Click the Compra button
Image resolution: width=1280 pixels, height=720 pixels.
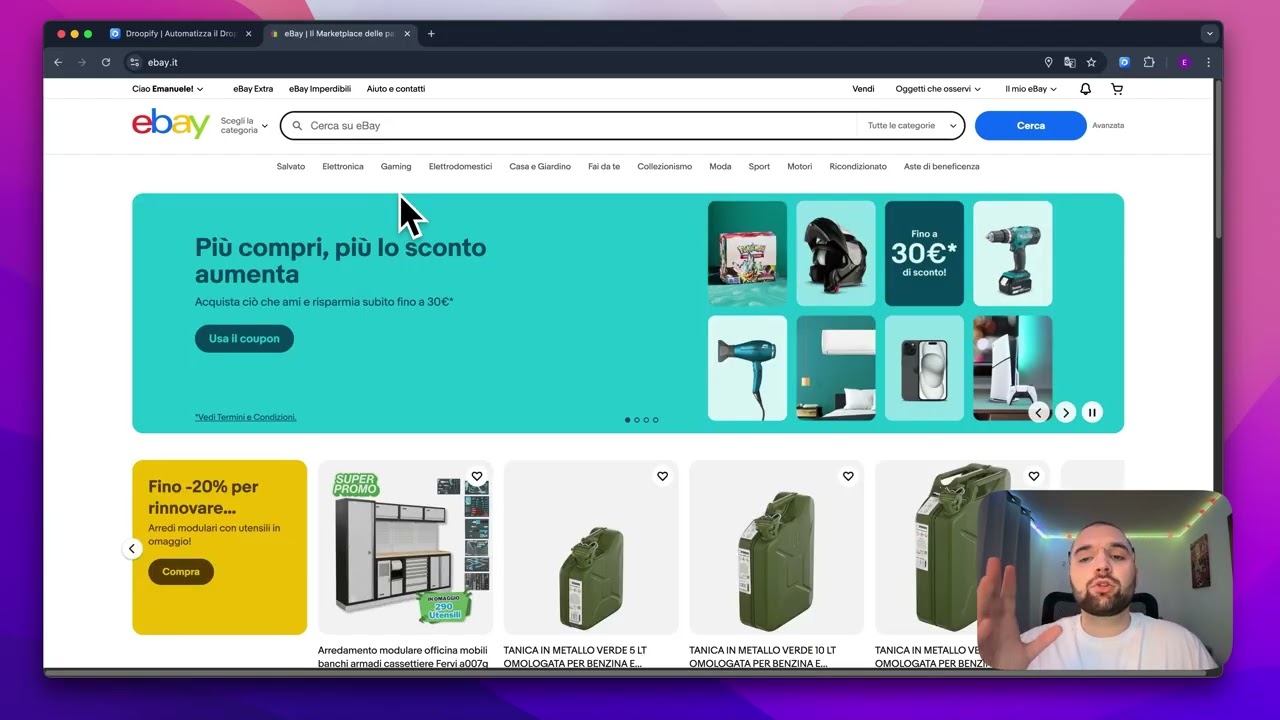pos(181,572)
